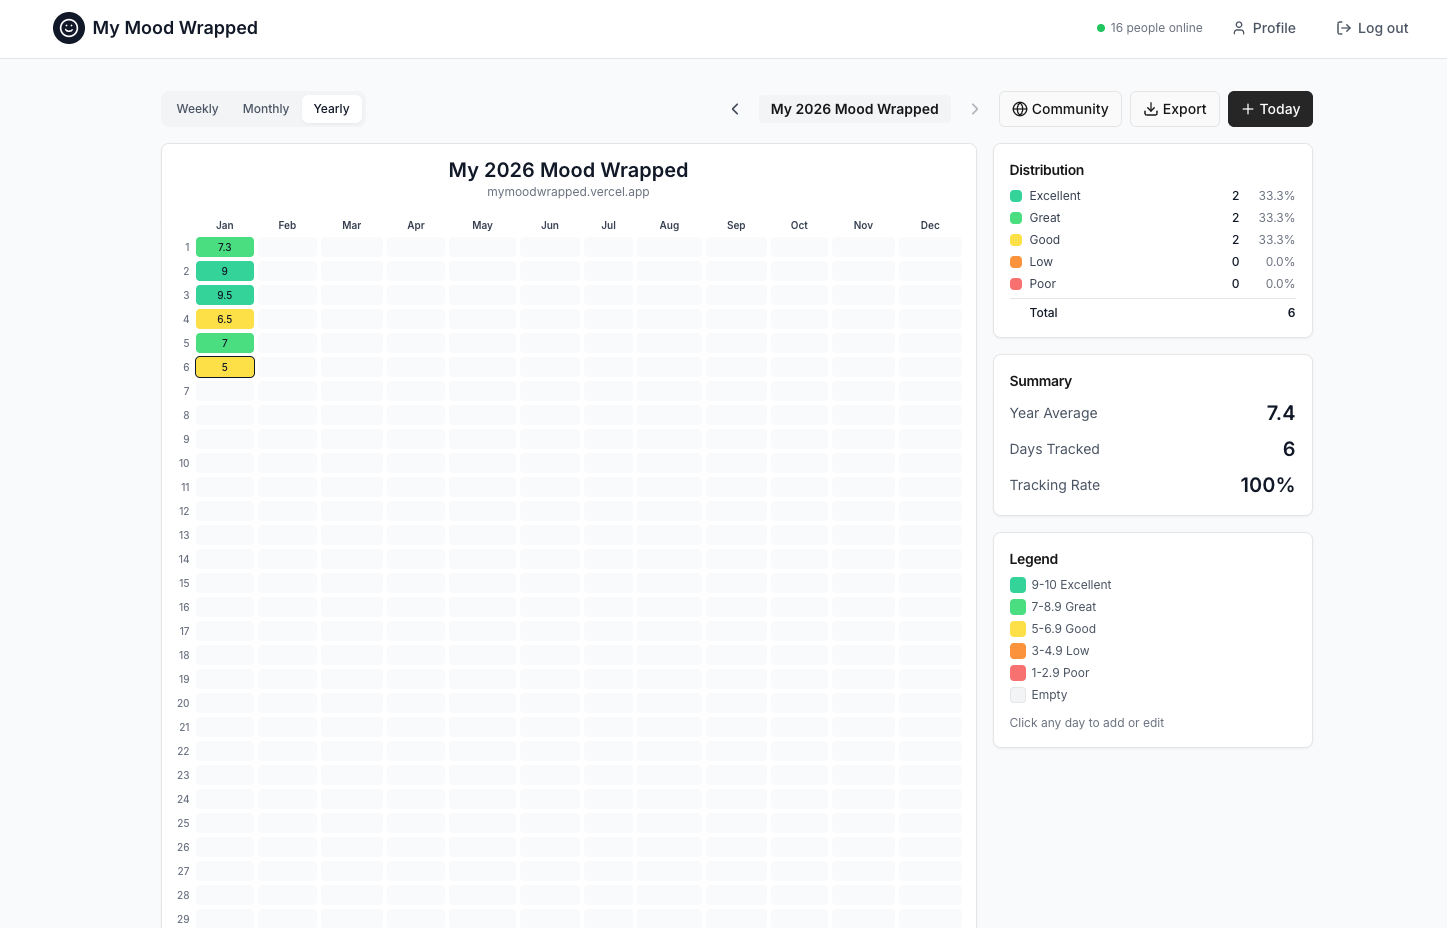Select the Yearly view toggle
Viewport: 1447px width, 928px height.
(x=331, y=108)
